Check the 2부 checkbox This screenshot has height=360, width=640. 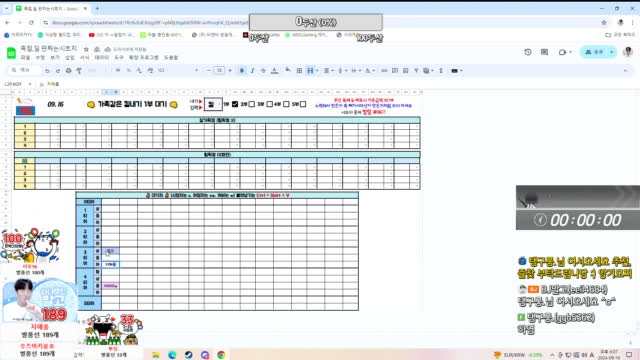point(251,104)
